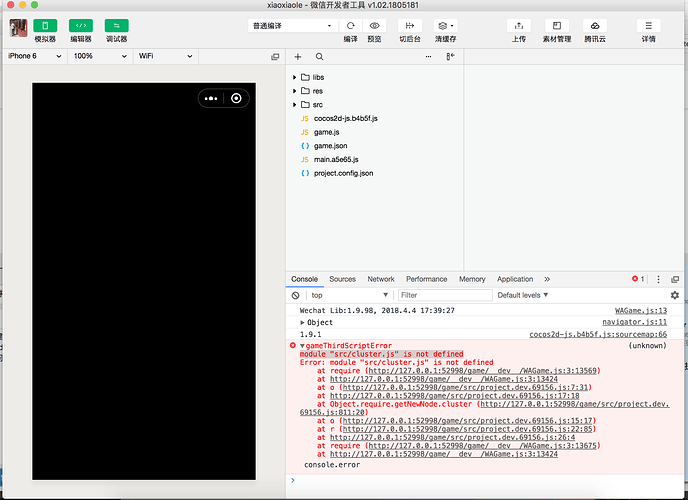Open the file main.a5e65.js

336,159
